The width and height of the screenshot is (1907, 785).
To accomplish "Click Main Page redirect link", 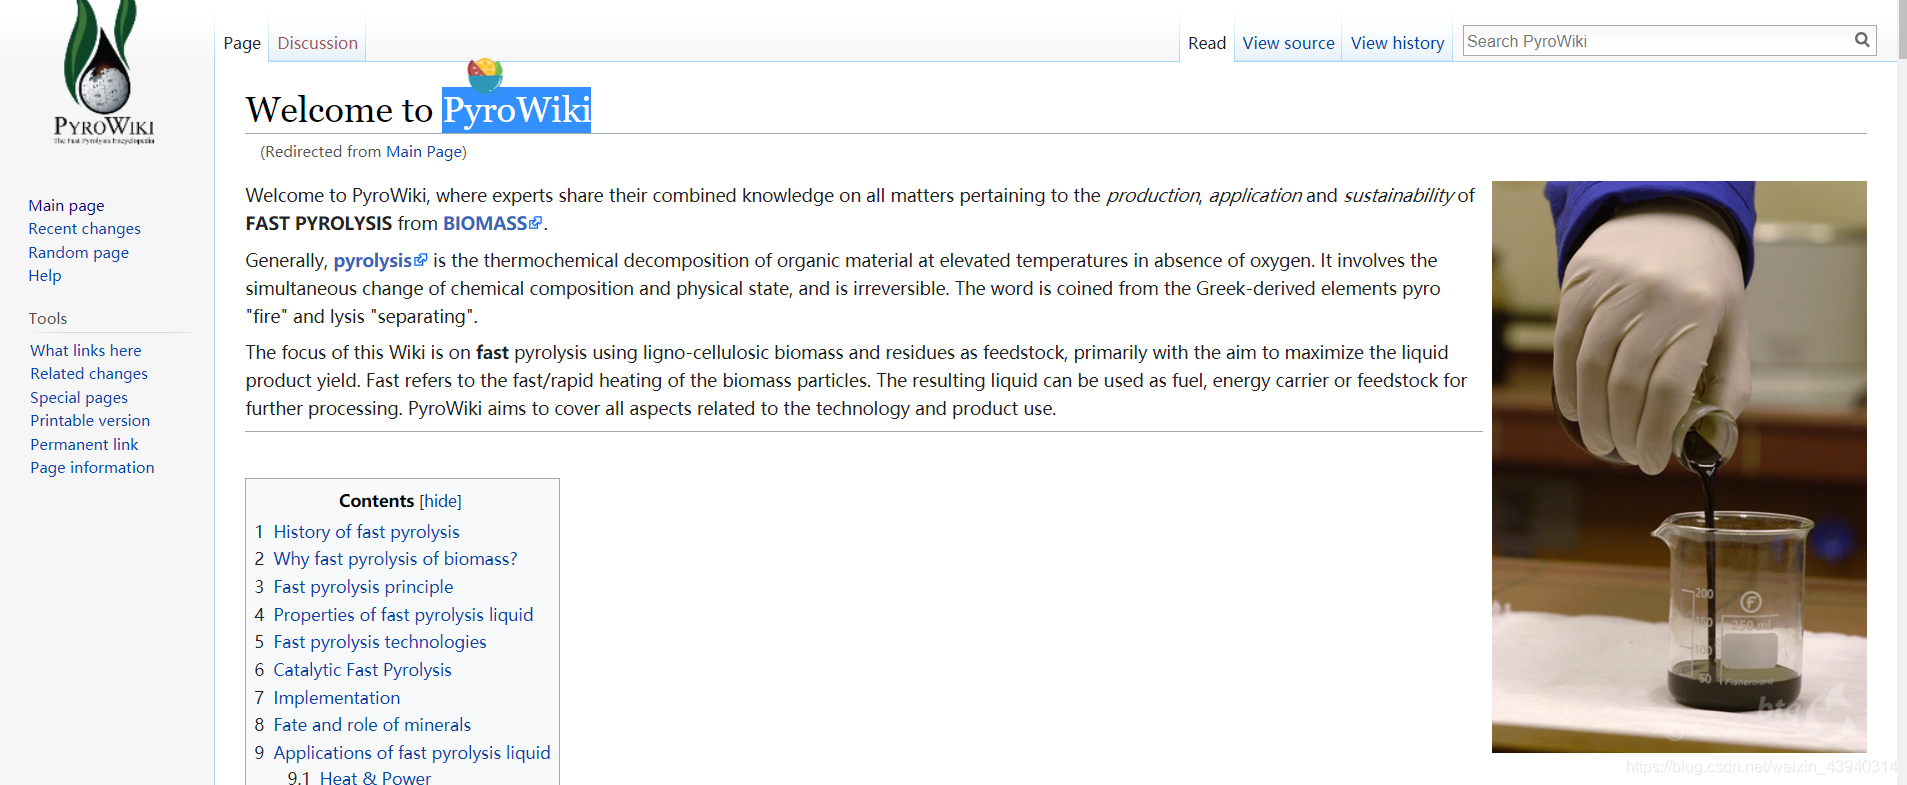I will [424, 152].
